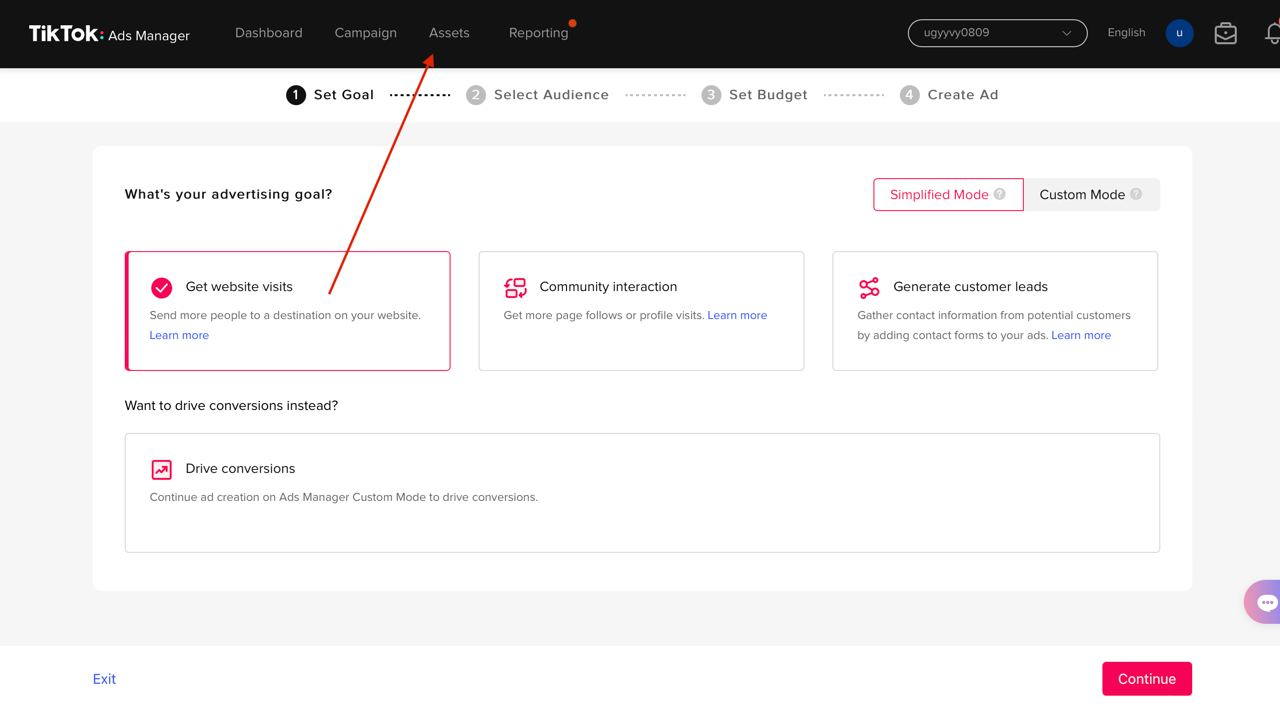This screenshot has height=708, width=1280.
Task: Click the Continue button
Action: pos(1147,679)
